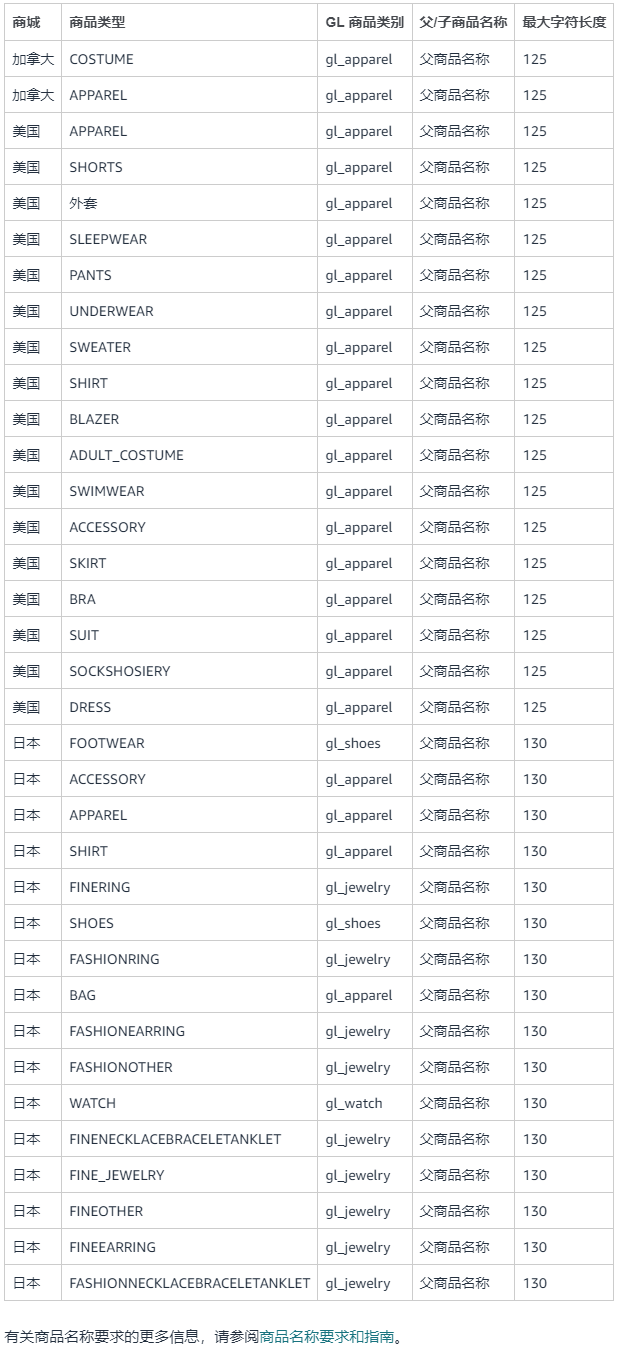Select the FINEEARRING cell
Viewport: 617px width, 1347px height.
pos(113,1247)
